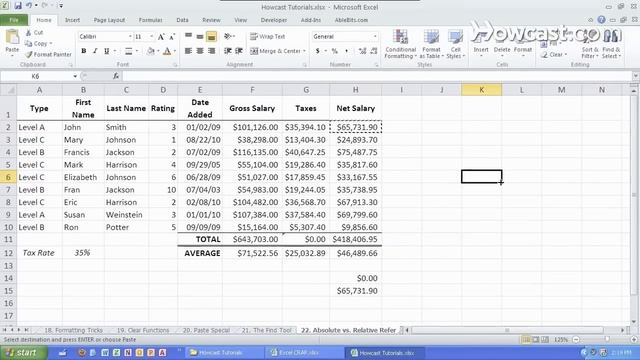Toggle underline formatting
This screenshot has height=360, width=640.
point(107,51)
